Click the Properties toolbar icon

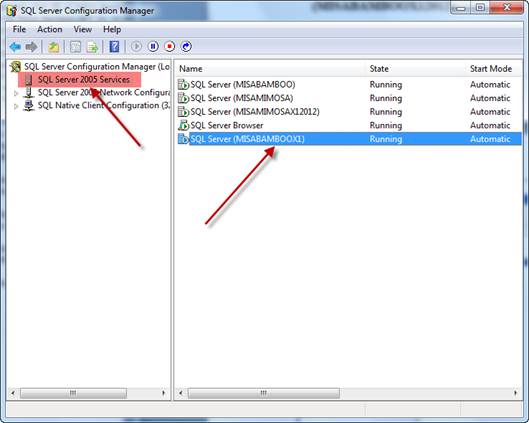[75, 47]
